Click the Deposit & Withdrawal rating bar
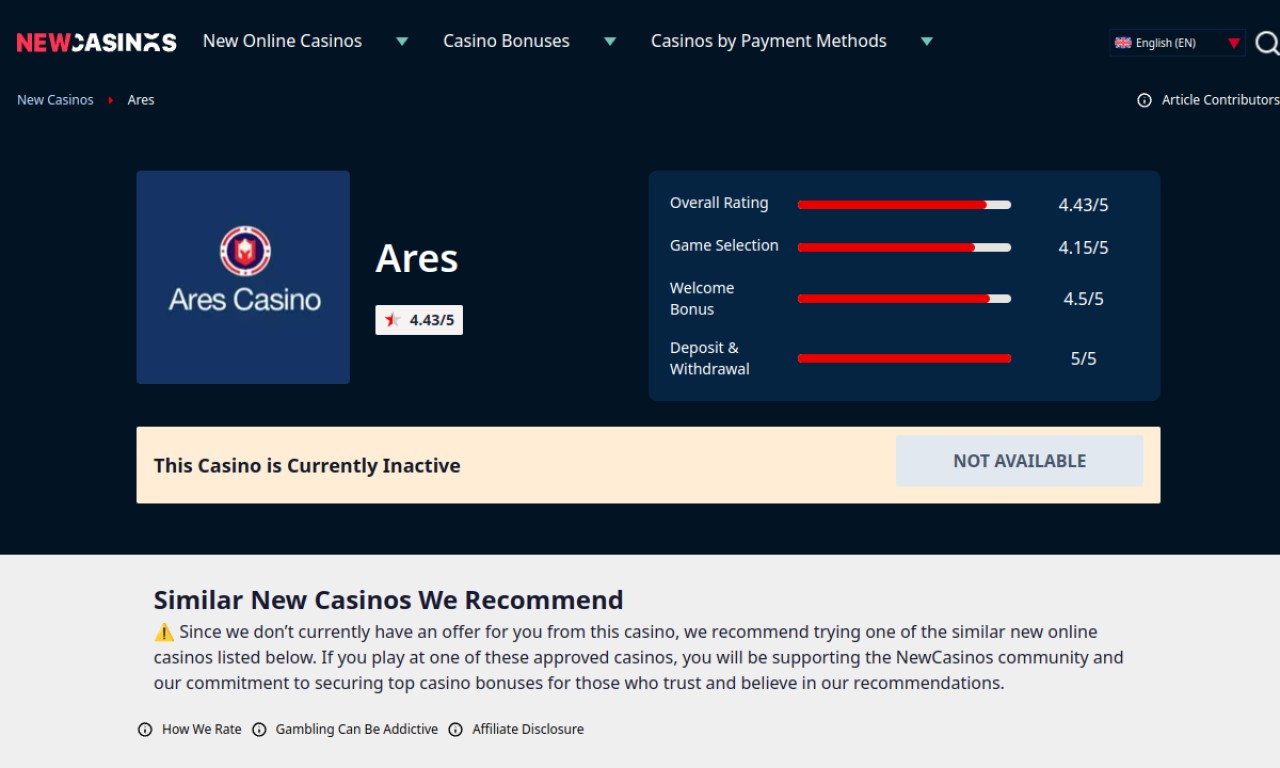 coord(904,358)
